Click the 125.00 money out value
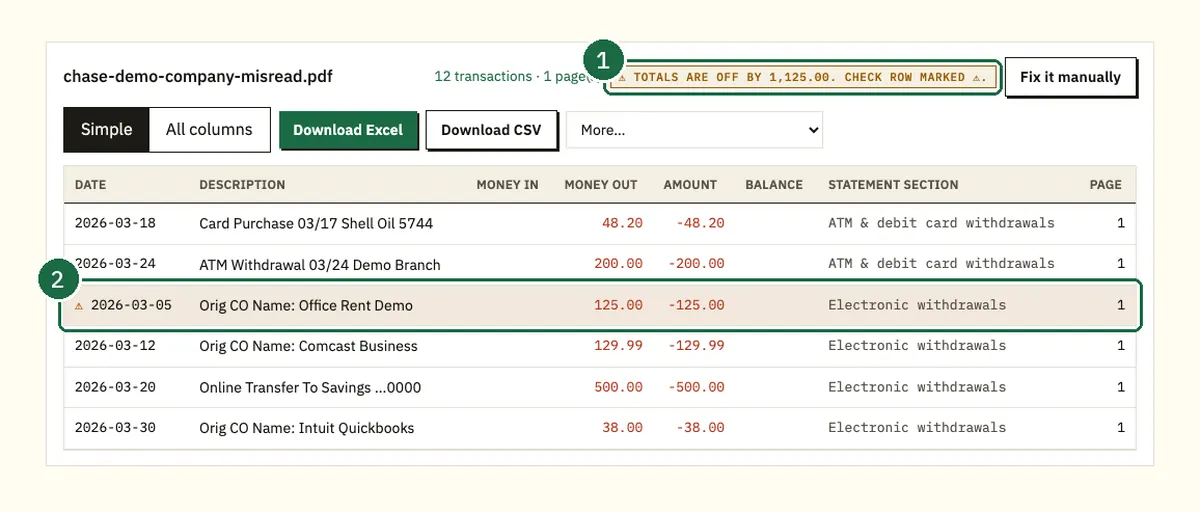1200x512 pixels. coord(618,305)
